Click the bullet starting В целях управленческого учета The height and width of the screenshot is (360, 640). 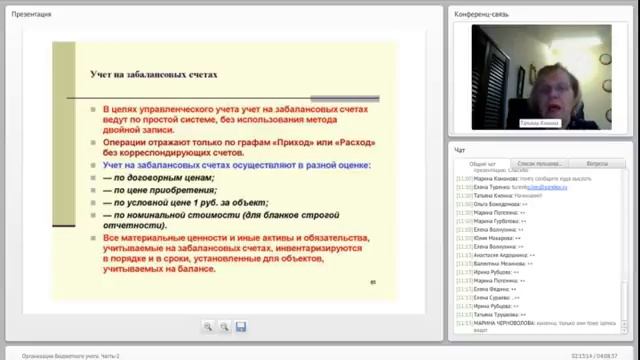236,120
